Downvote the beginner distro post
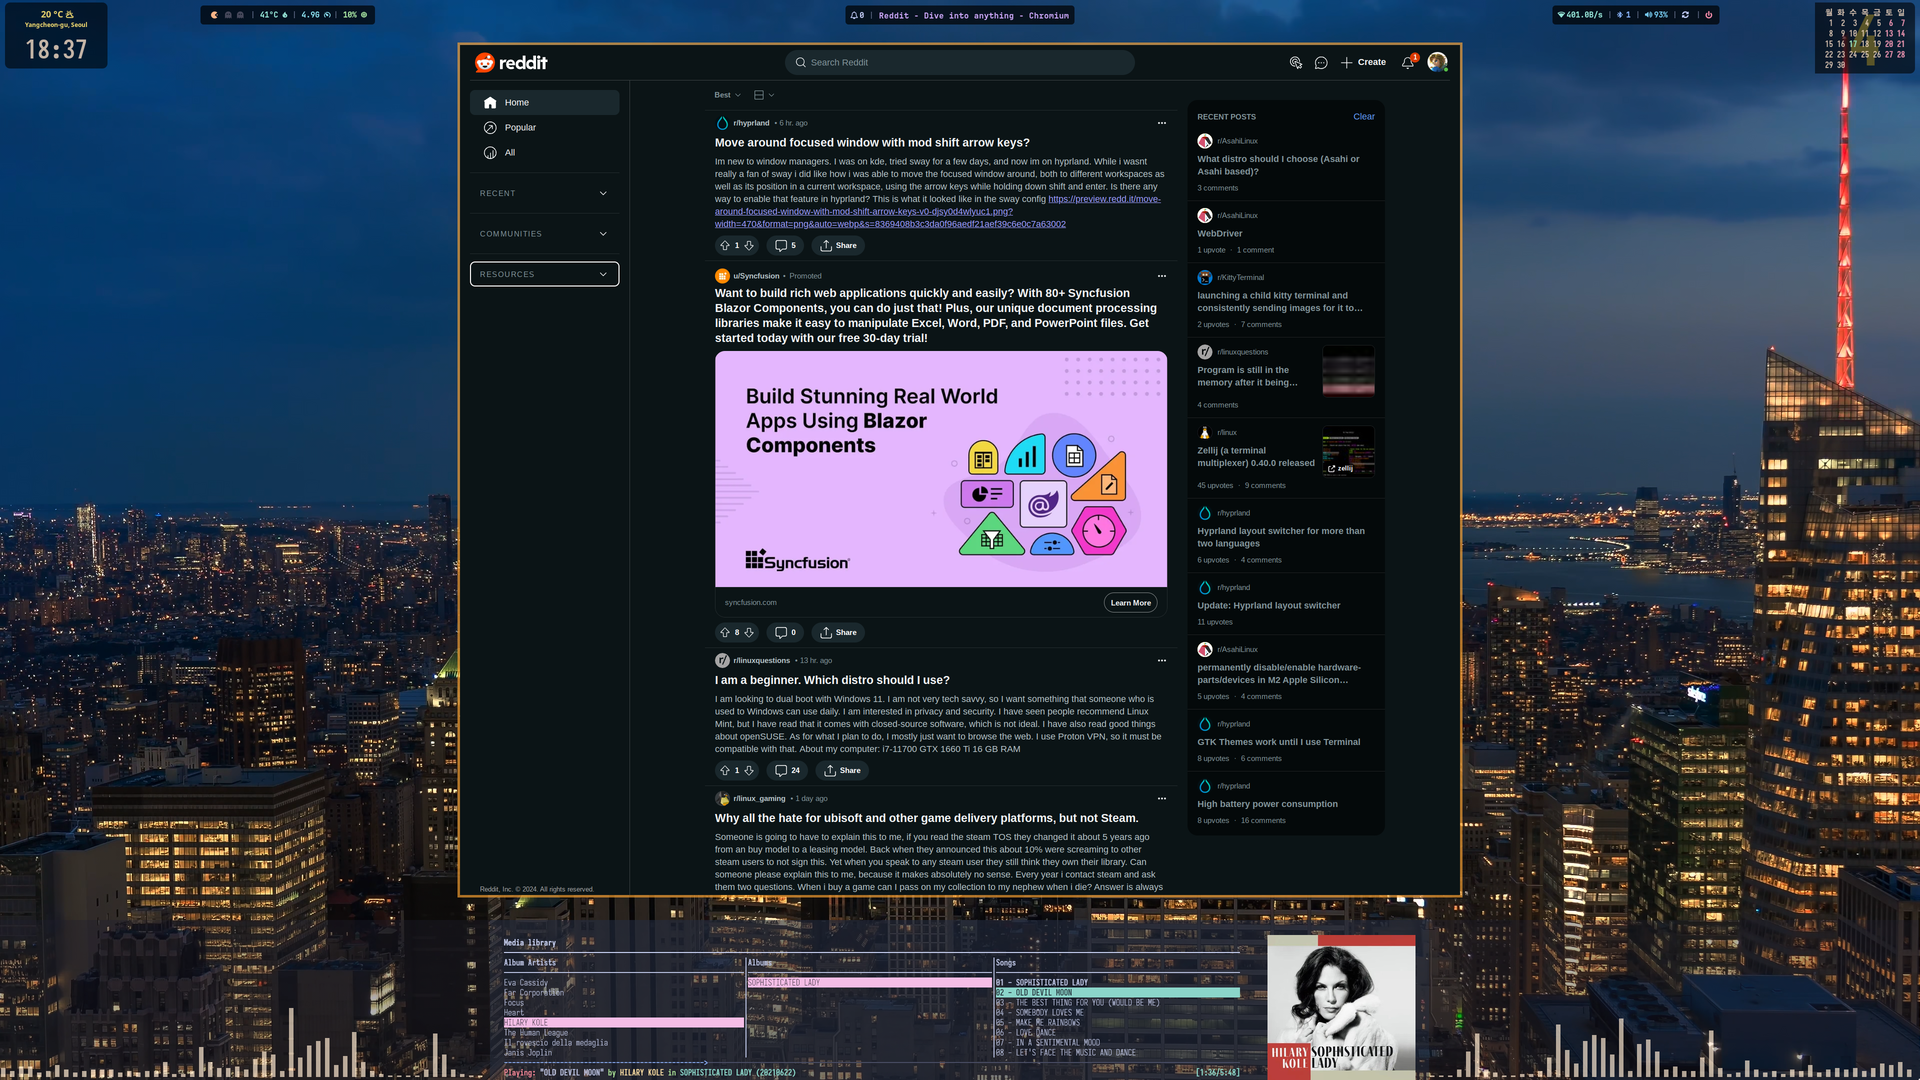This screenshot has height=1080, width=1920. (749, 771)
